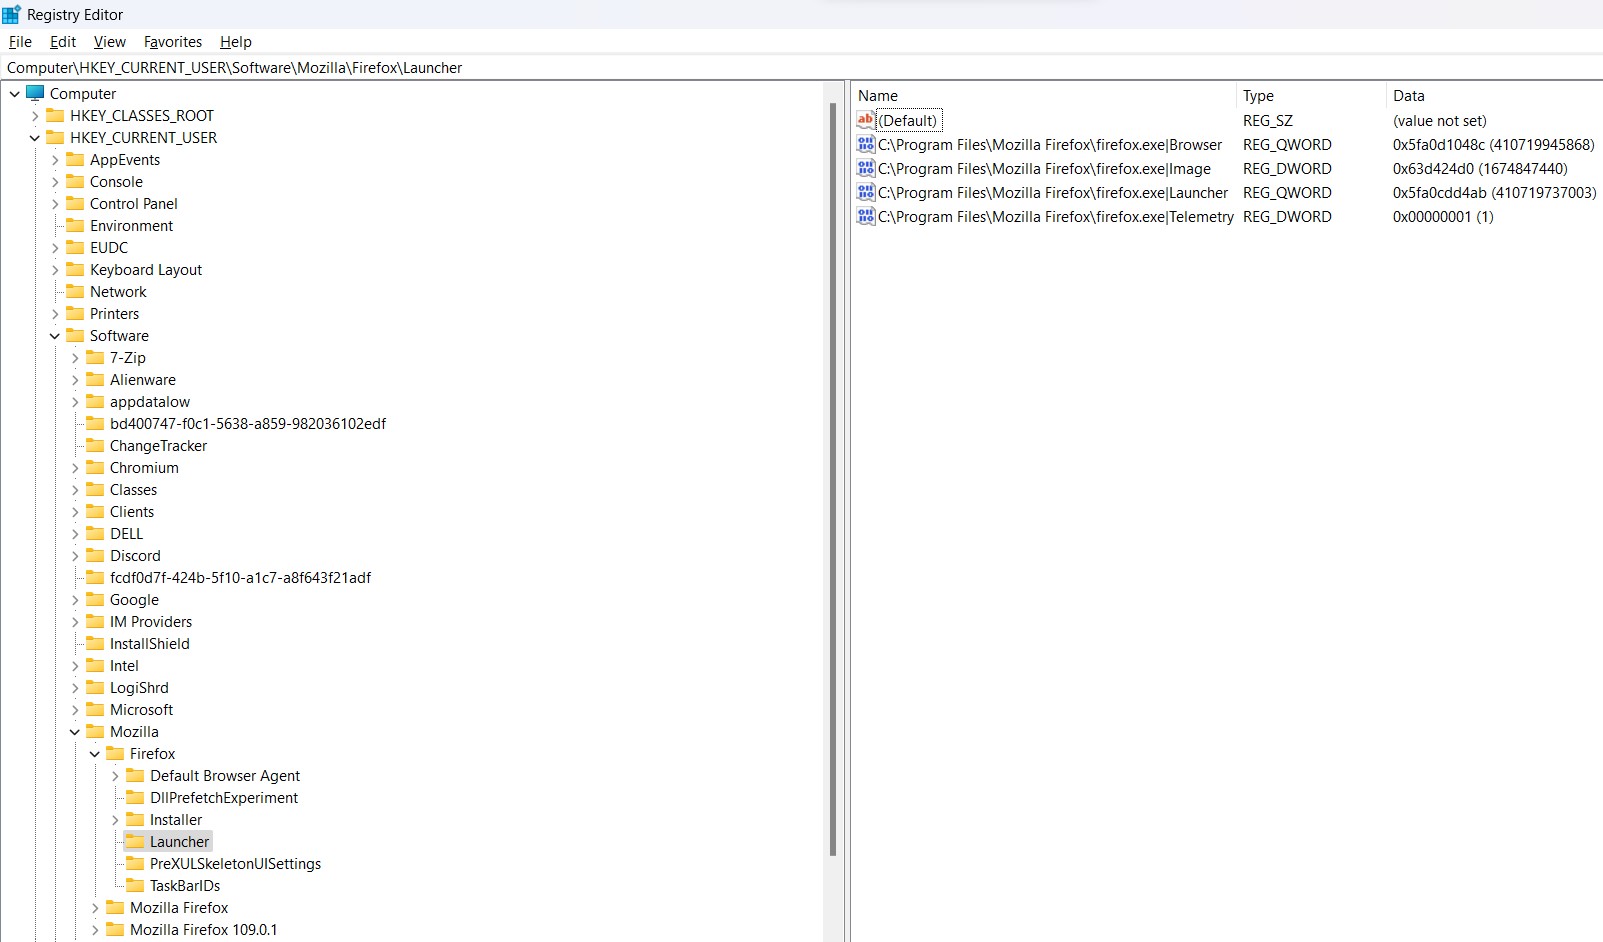This screenshot has height=942, width=1603.
Task: Expand the Control Panel key
Action: [x=55, y=204]
